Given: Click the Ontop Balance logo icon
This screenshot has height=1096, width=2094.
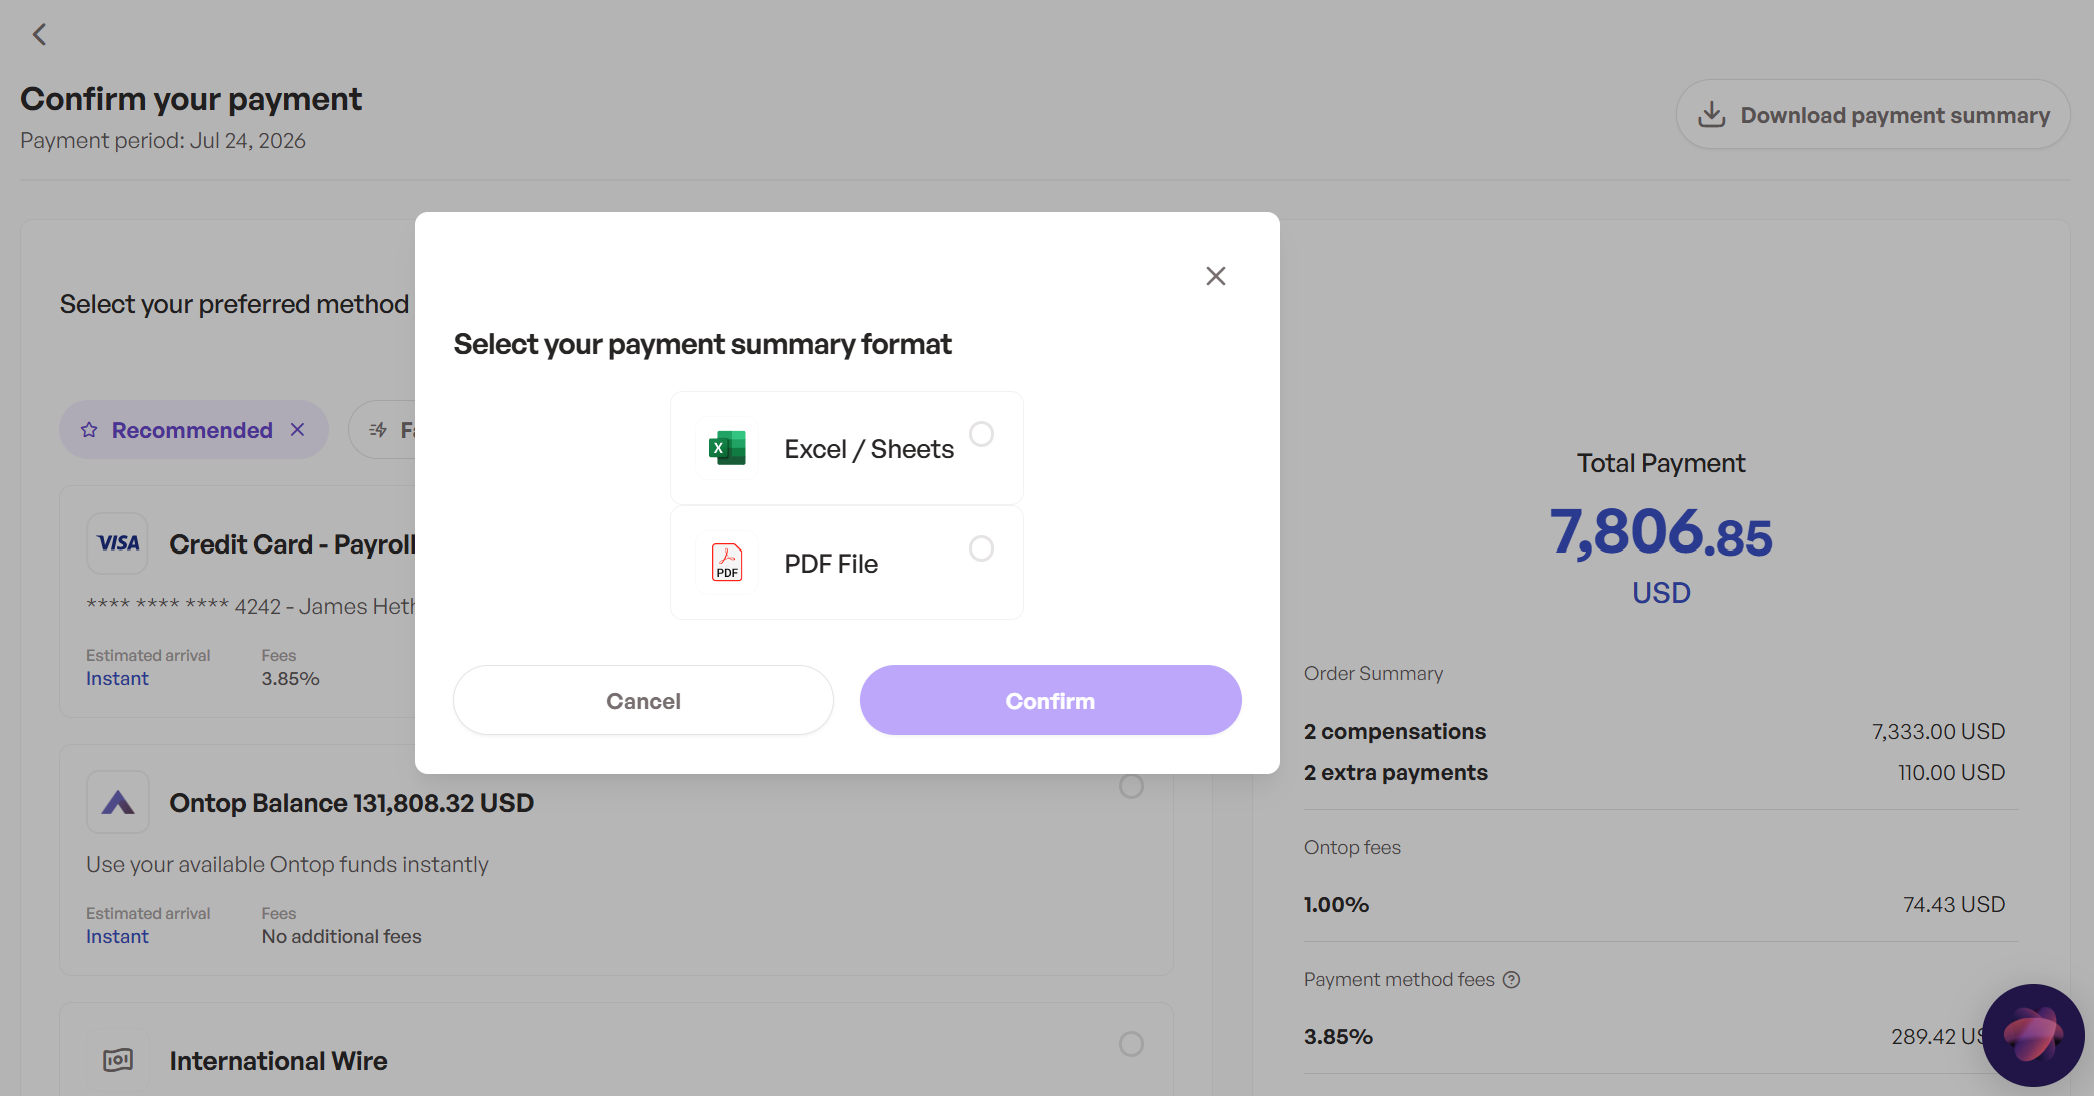Looking at the screenshot, I should click(118, 802).
